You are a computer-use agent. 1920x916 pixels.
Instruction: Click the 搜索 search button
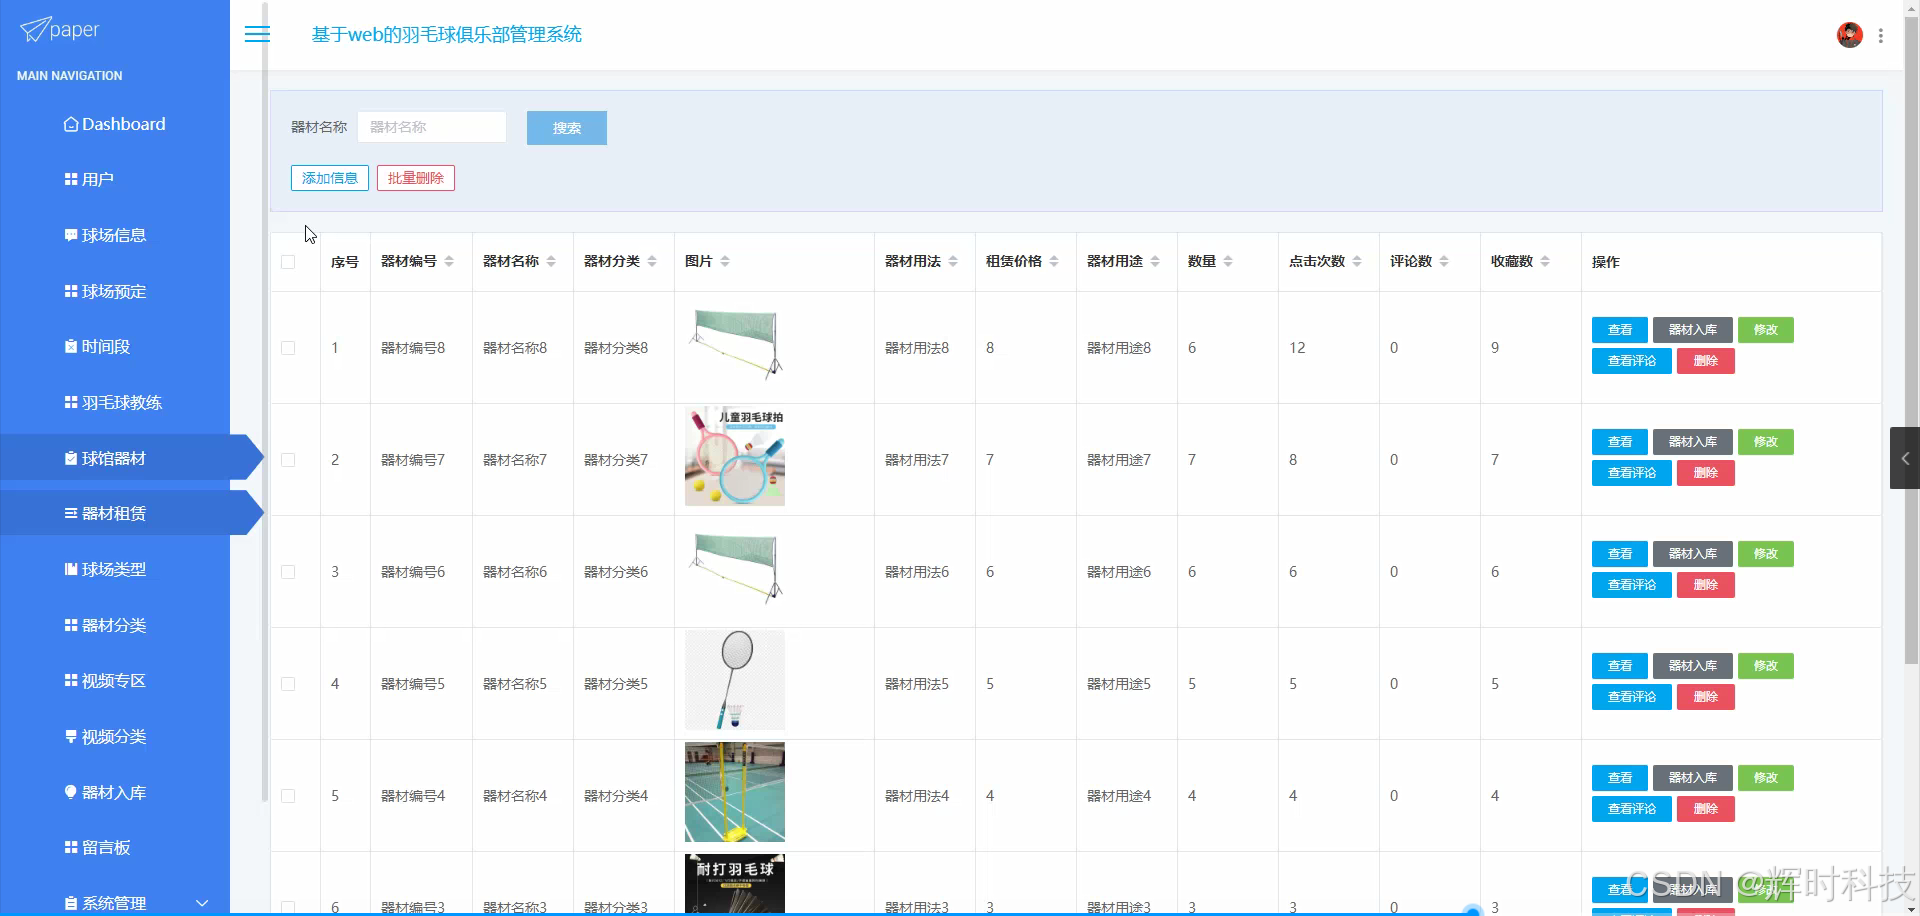tap(567, 128)
